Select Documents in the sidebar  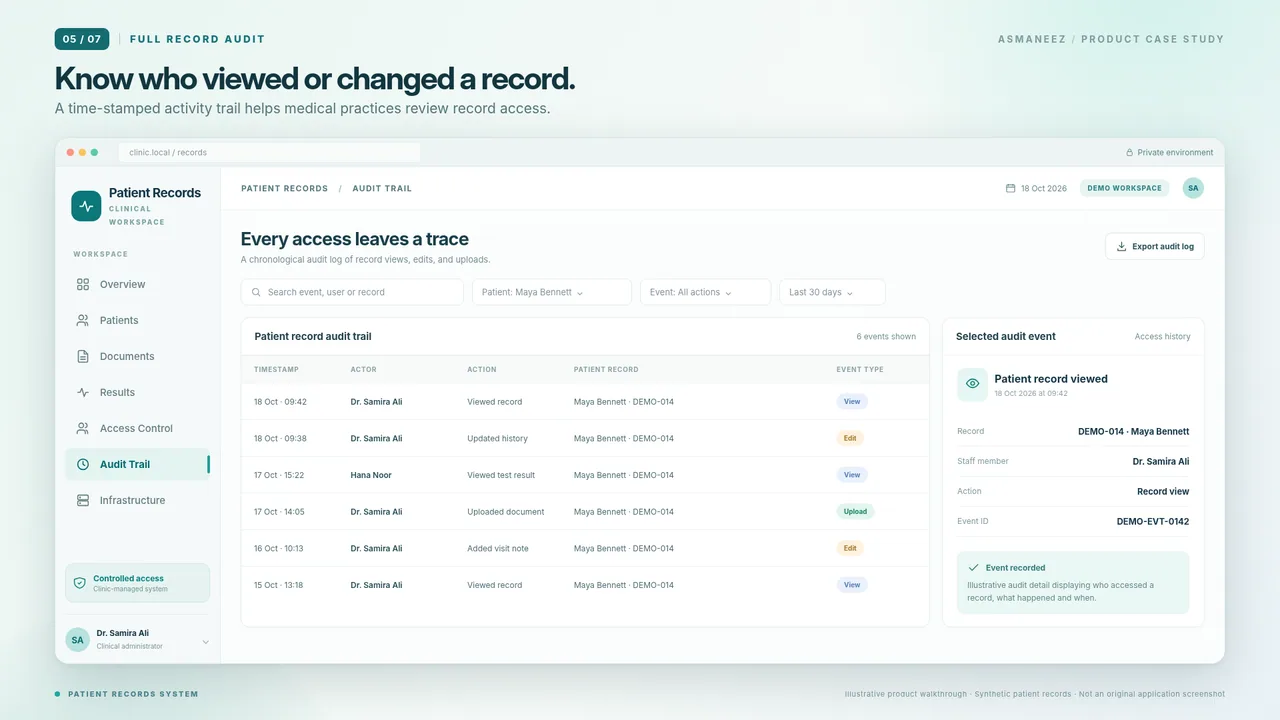click(138, 356)
